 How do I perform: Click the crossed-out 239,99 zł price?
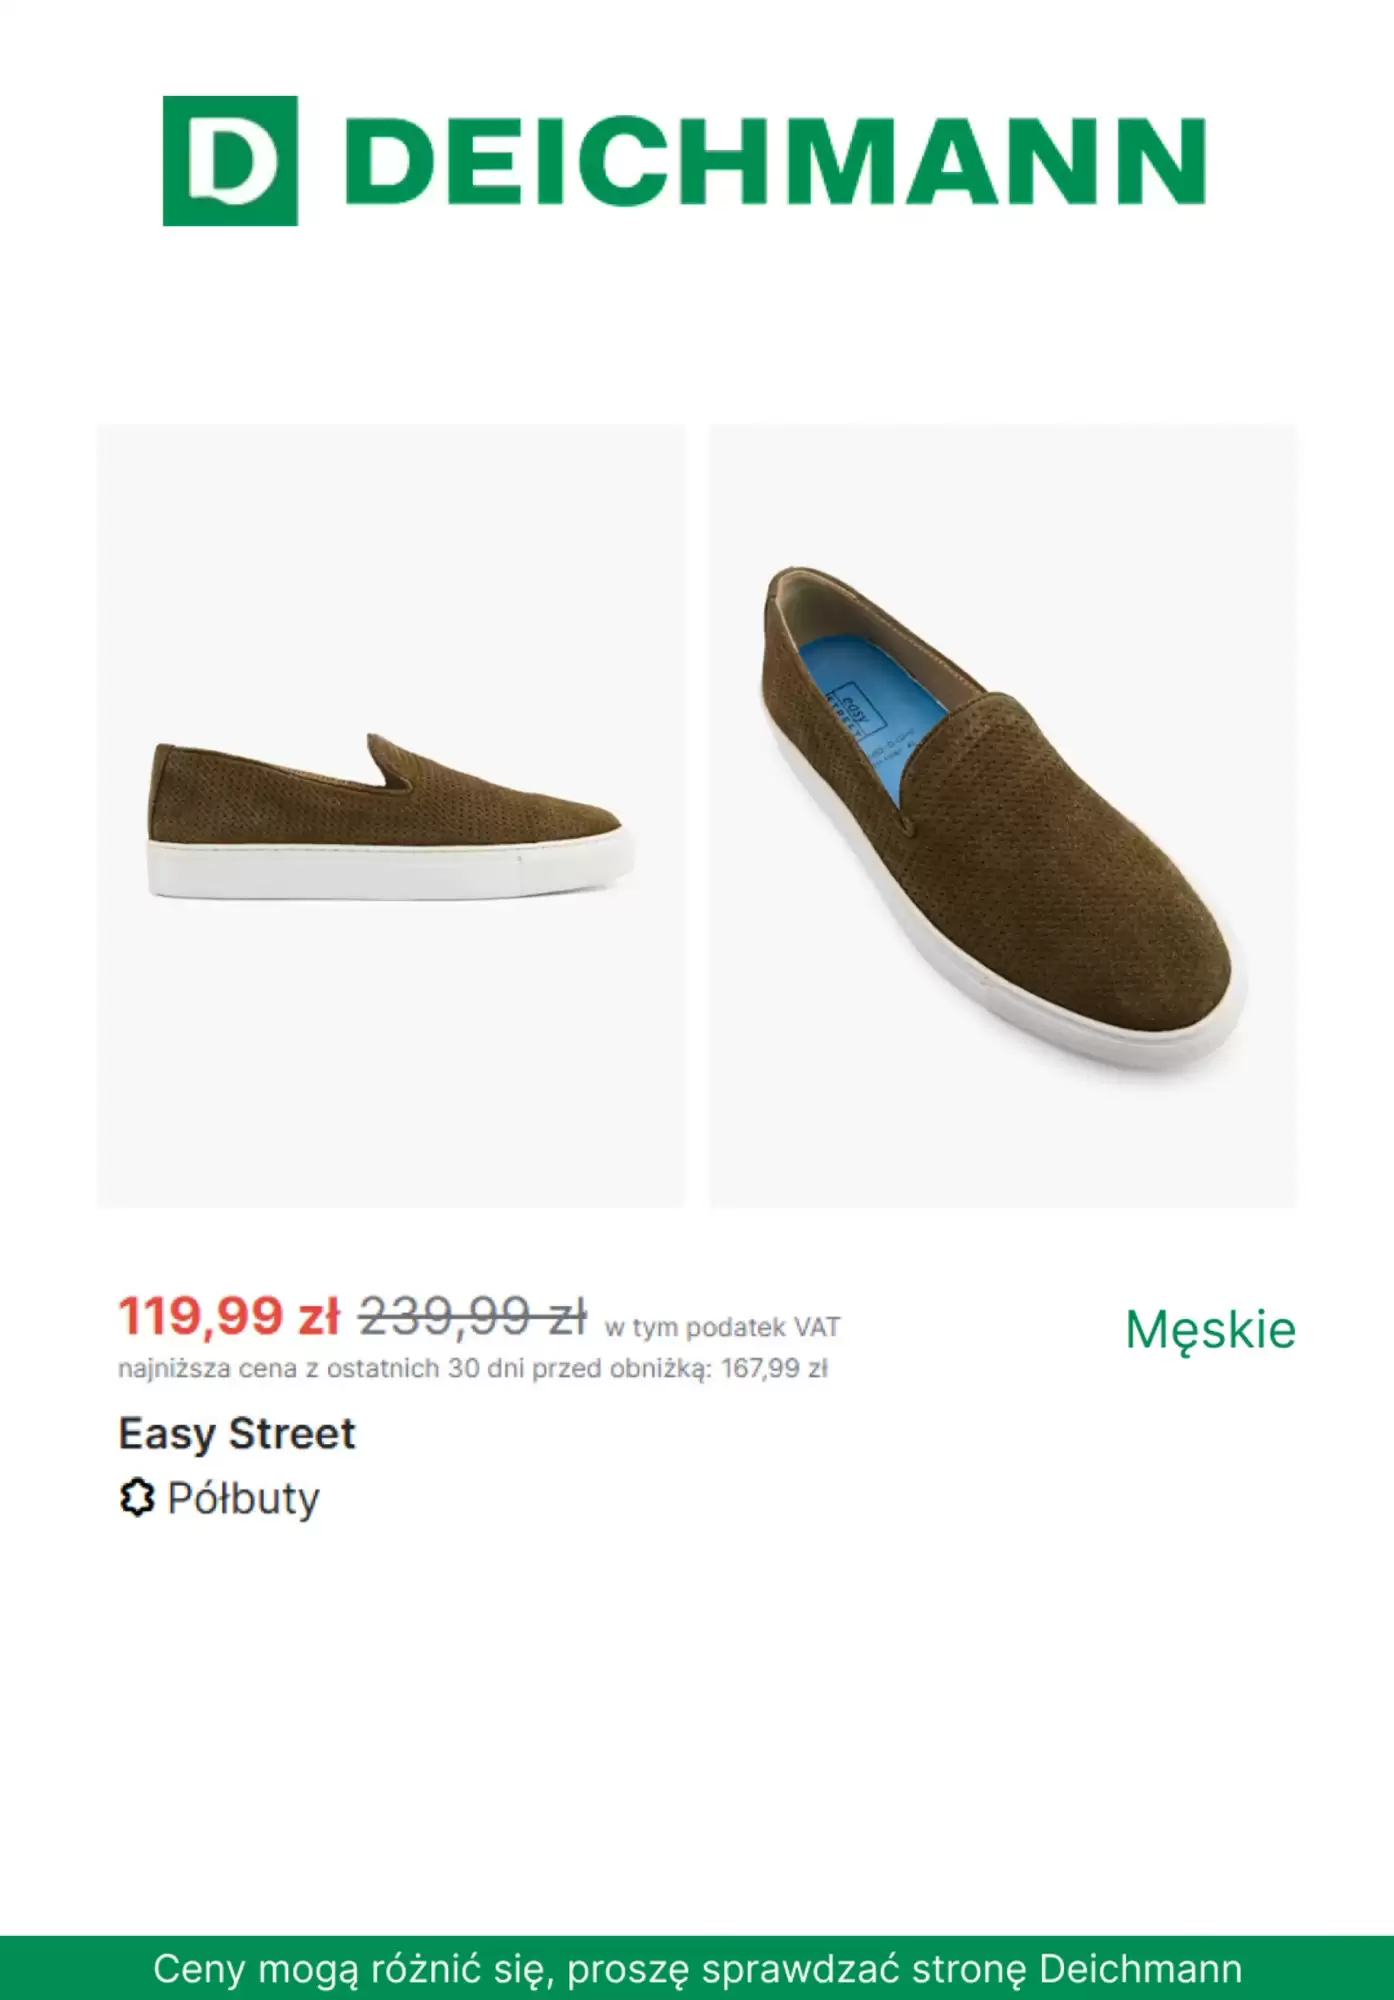(x=472, y=1316)
